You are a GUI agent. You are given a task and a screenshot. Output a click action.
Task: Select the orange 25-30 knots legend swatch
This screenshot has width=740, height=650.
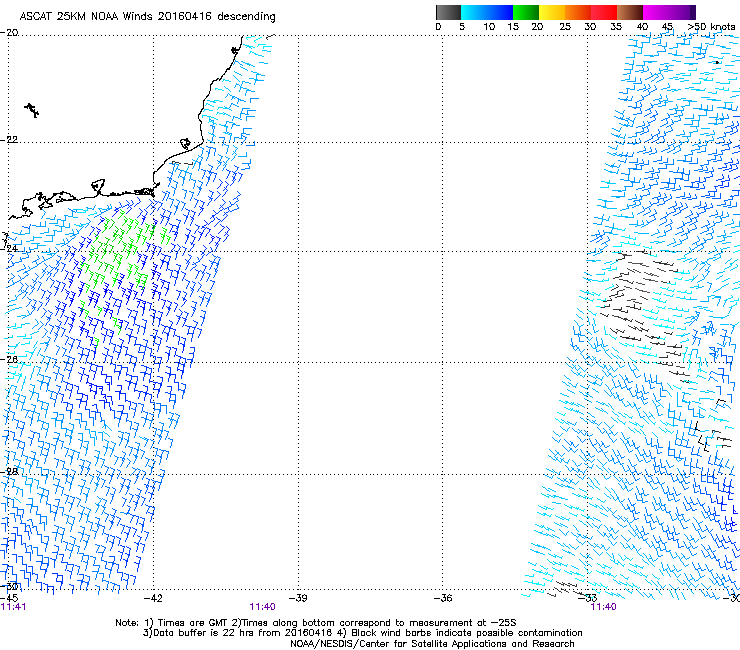[578, 12]
